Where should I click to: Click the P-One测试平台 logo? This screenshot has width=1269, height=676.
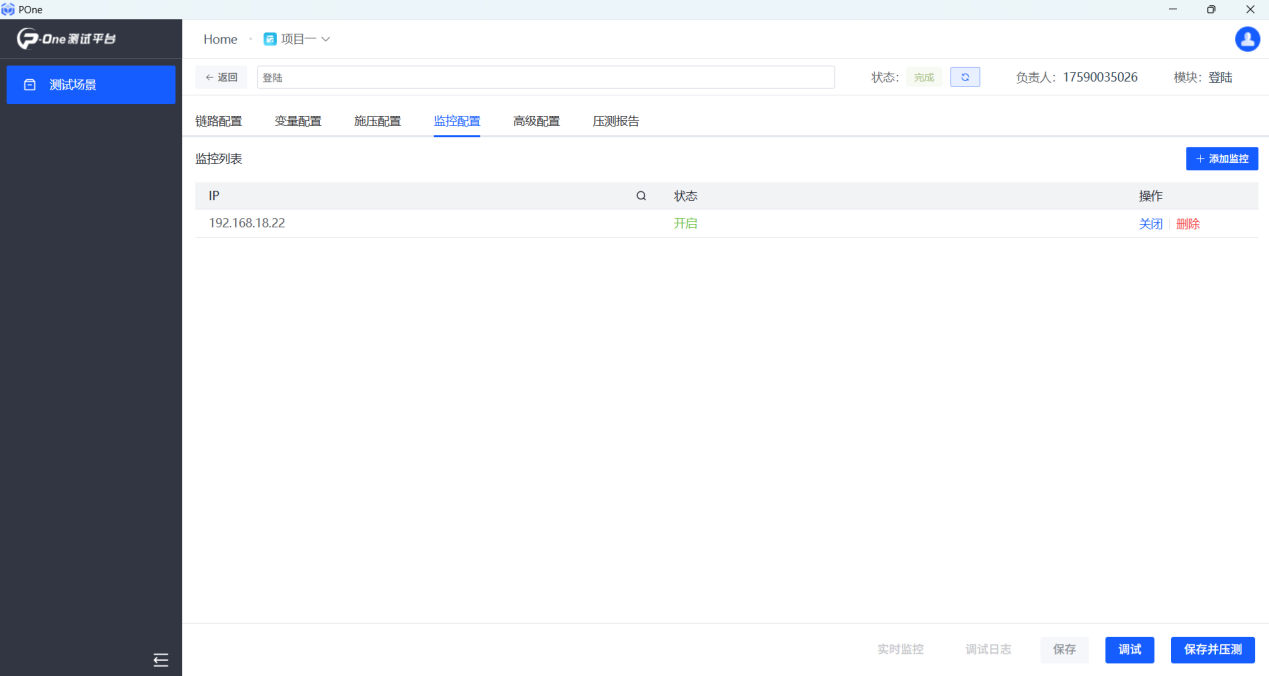[67, 39]
